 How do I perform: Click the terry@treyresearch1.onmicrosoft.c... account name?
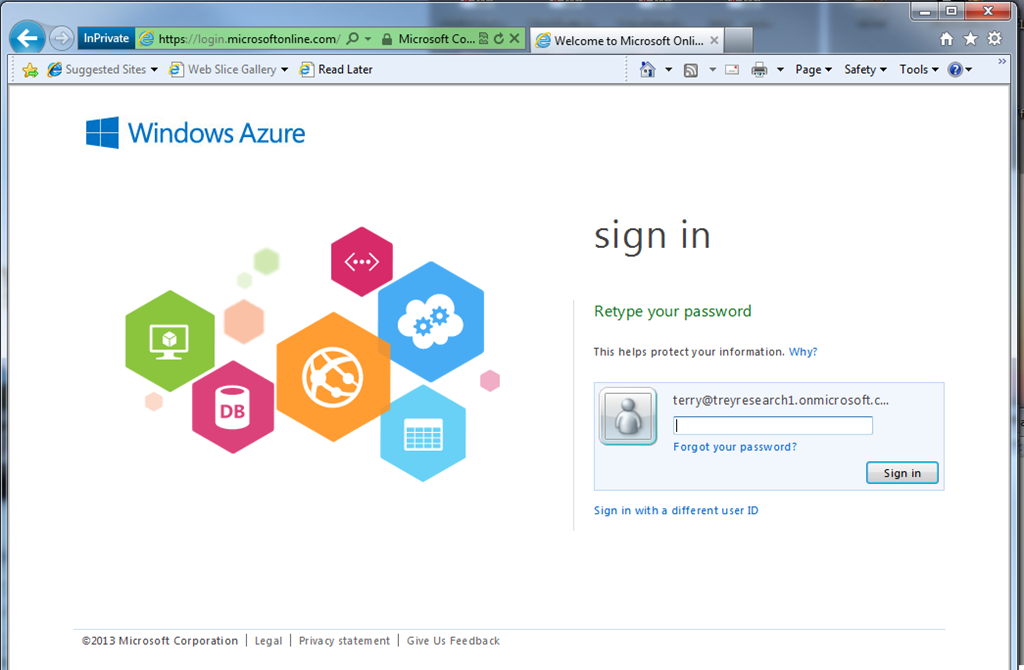tap(780, 400)
